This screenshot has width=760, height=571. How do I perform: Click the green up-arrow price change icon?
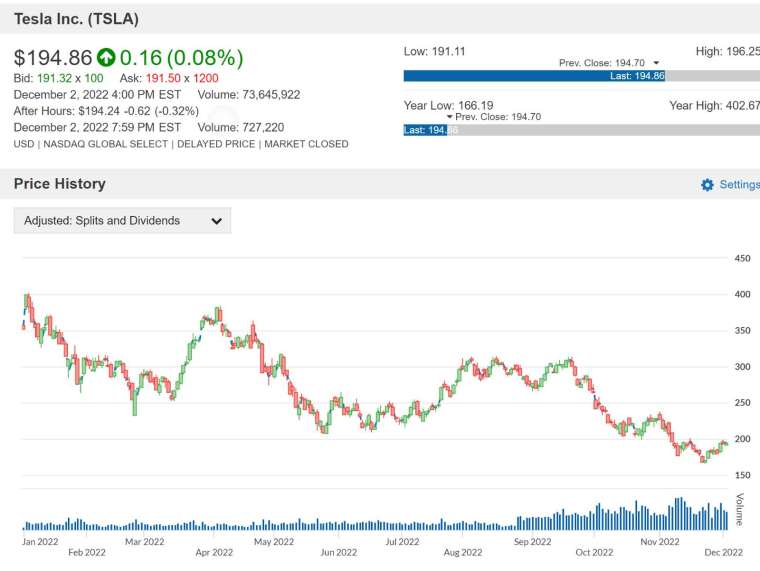[106, 57]
